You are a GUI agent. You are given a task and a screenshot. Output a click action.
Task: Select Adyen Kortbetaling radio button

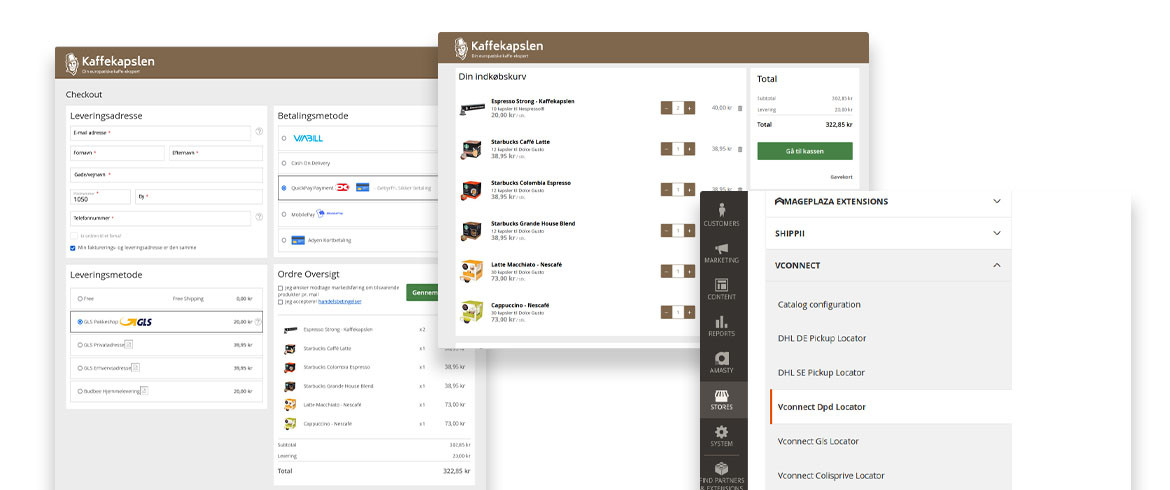coord(284,240)
